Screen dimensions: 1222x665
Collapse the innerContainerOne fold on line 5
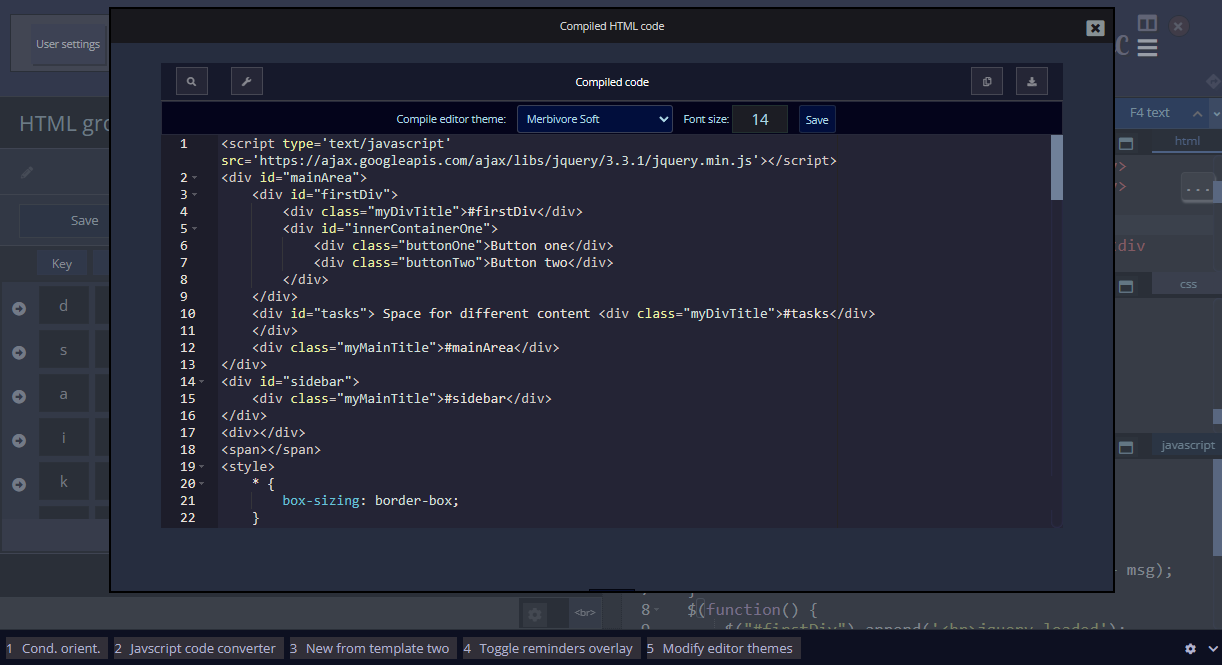[x=195, y=229]
